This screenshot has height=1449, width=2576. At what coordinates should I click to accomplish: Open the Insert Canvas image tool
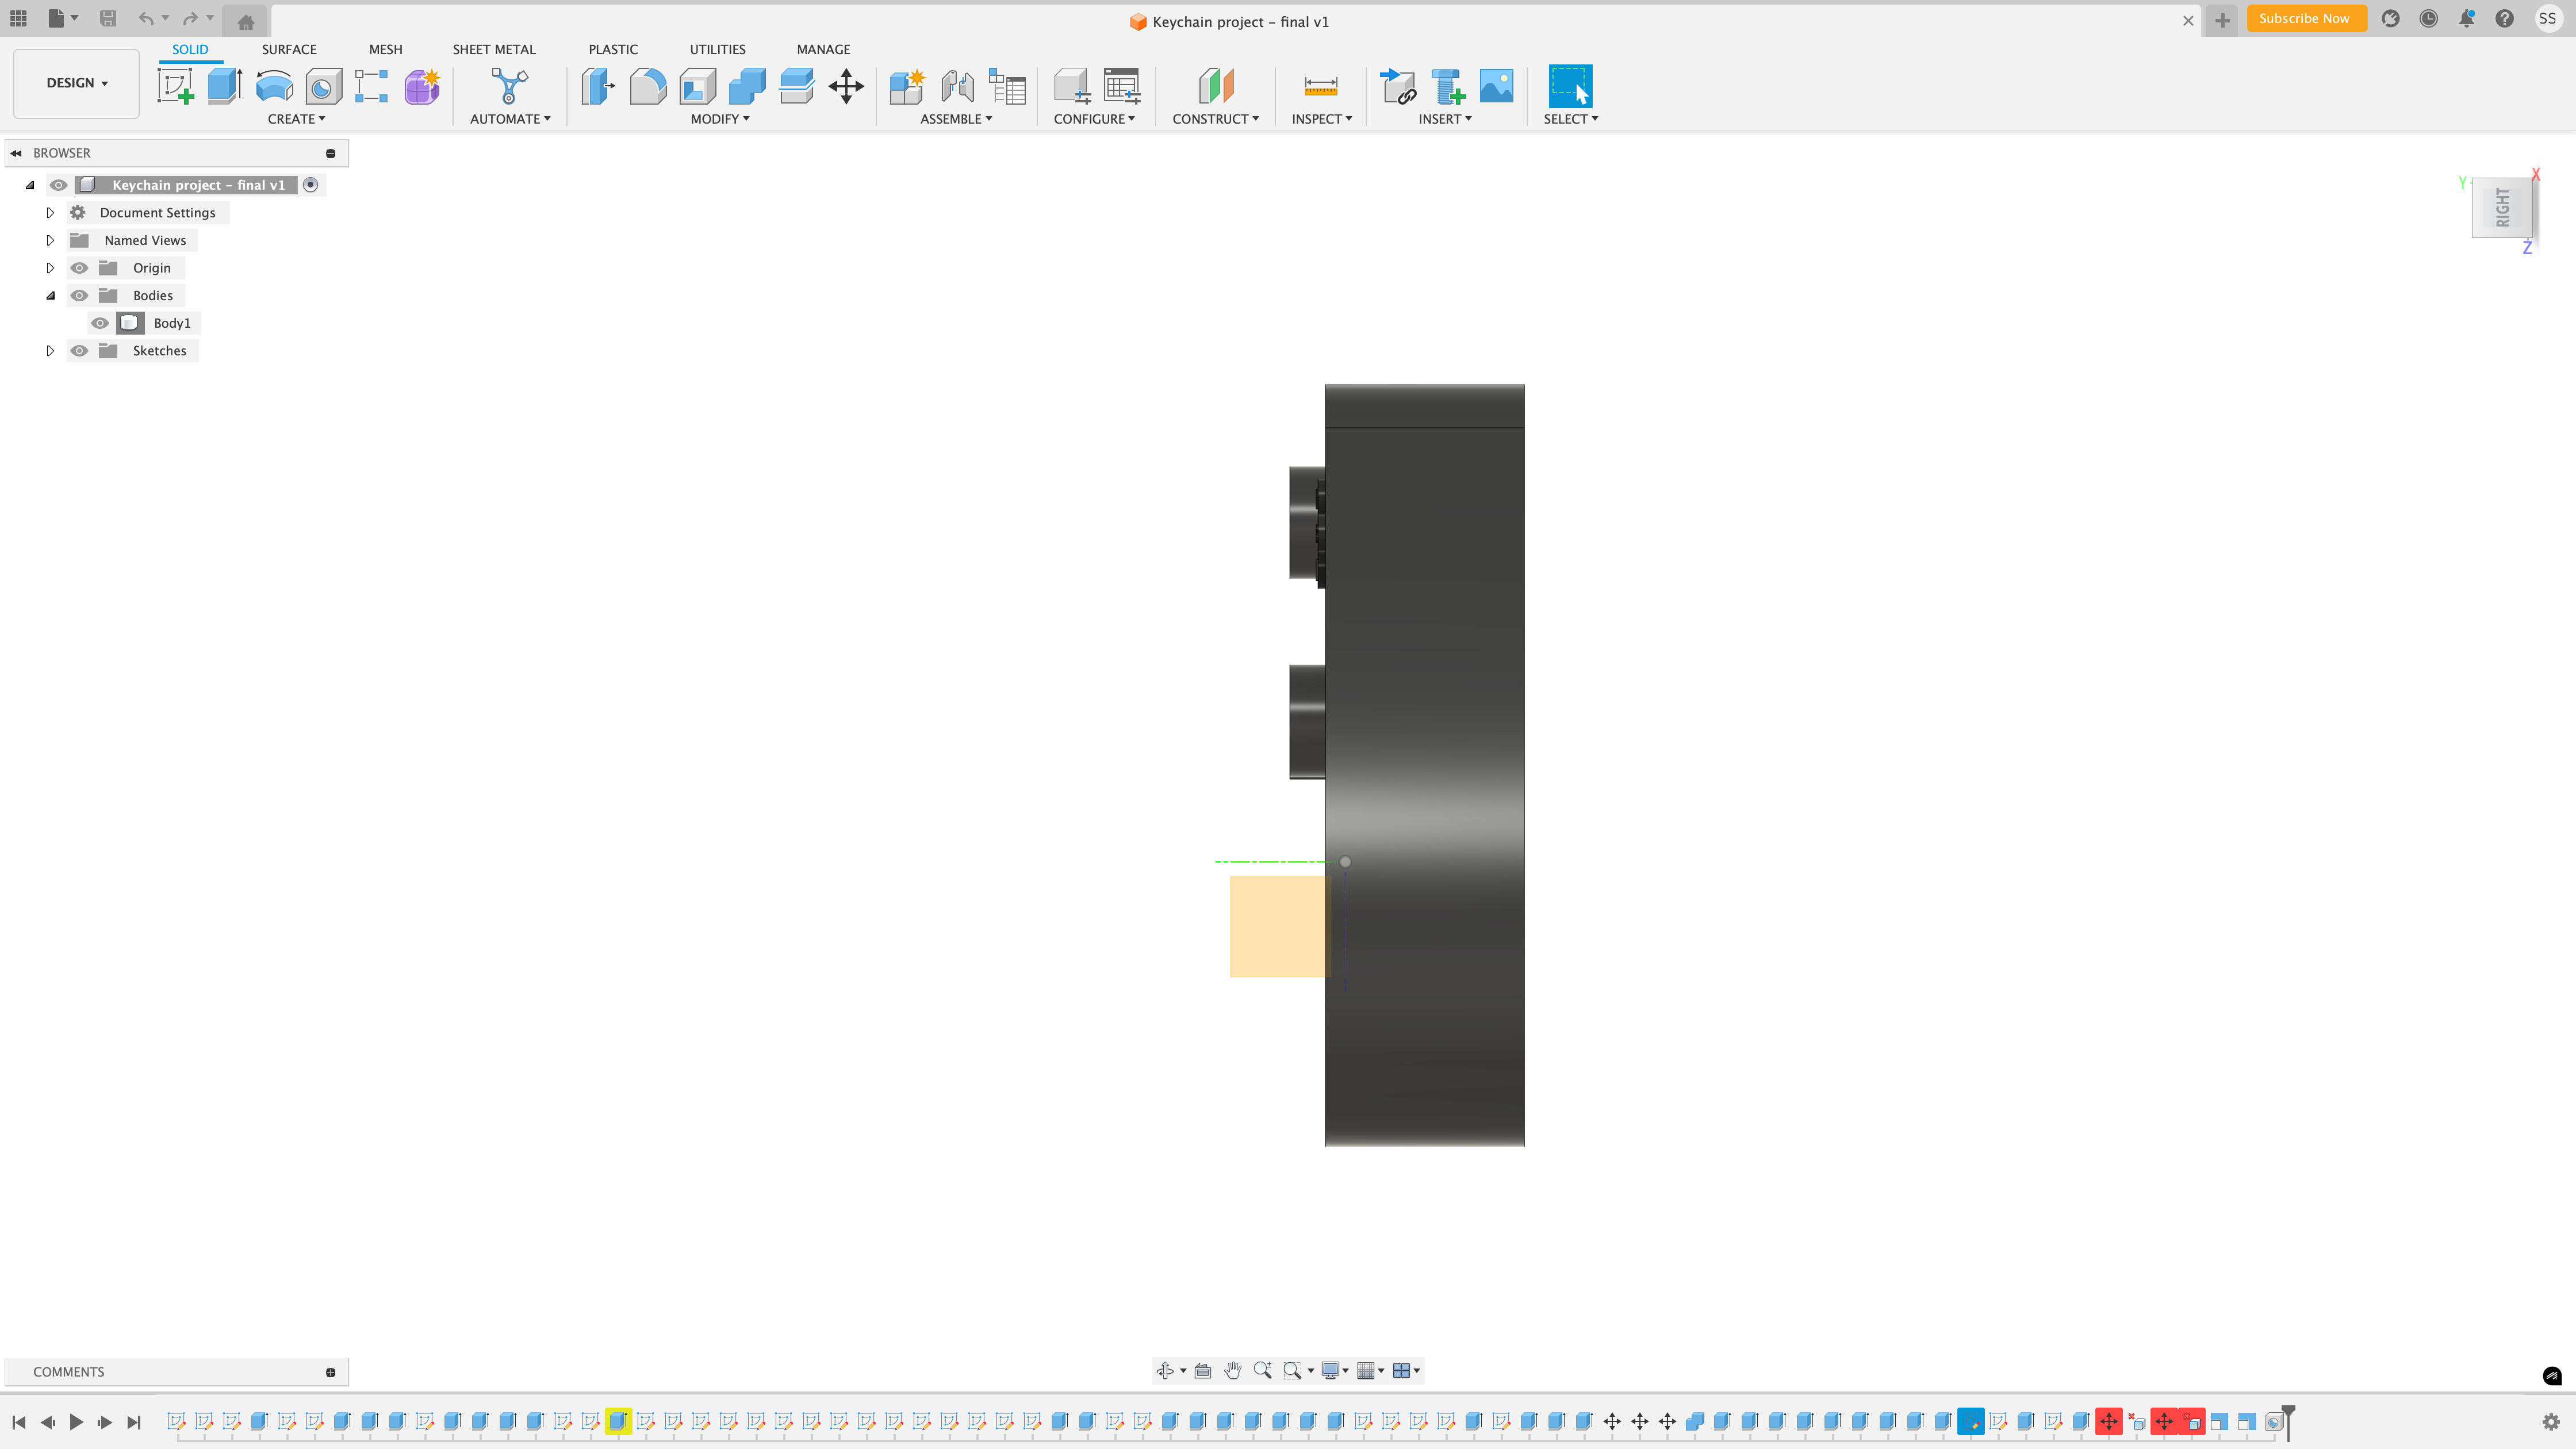pos(1496,86)
